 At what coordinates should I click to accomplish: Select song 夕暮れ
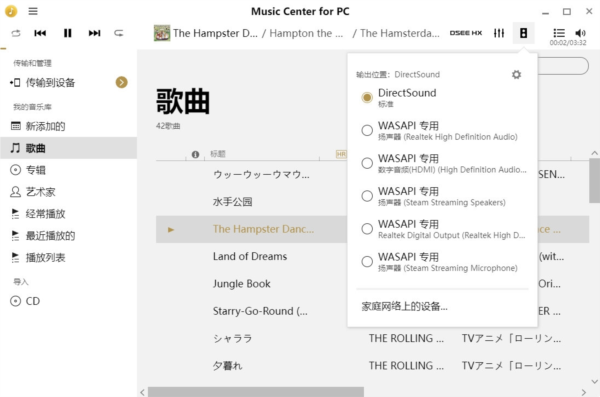(227, 366)
